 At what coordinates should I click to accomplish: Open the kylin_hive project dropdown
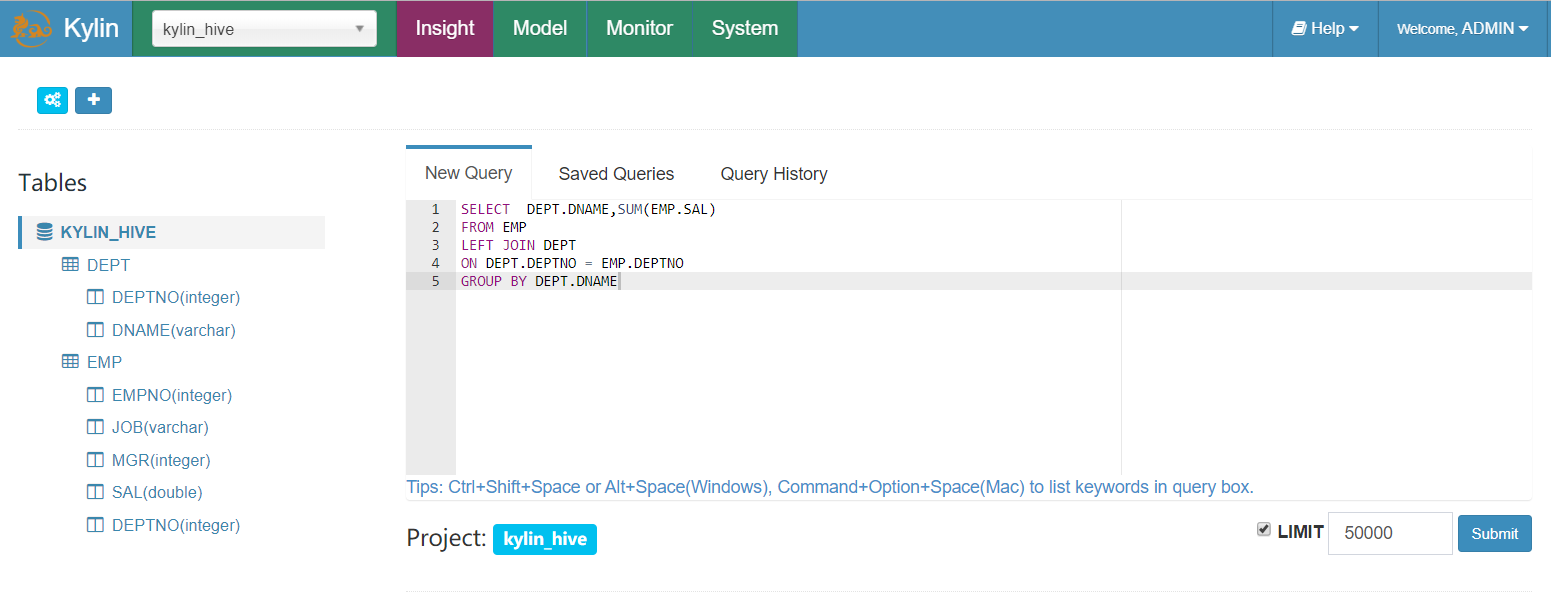point(264,29)
